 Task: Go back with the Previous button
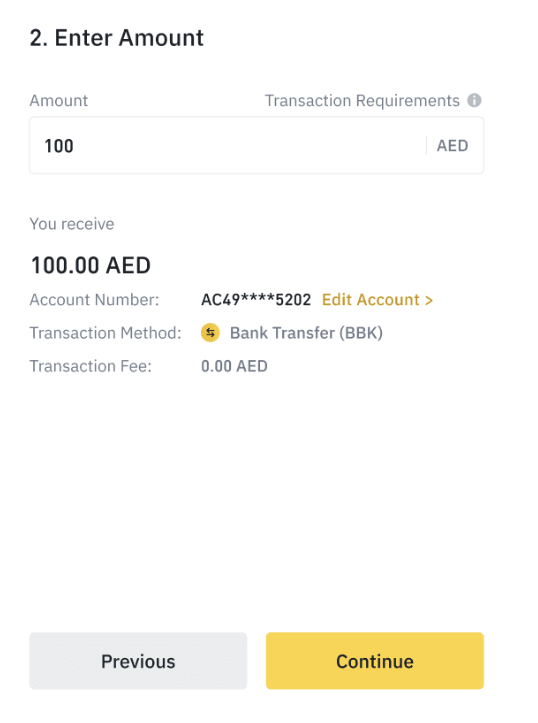tap(138, 661)
